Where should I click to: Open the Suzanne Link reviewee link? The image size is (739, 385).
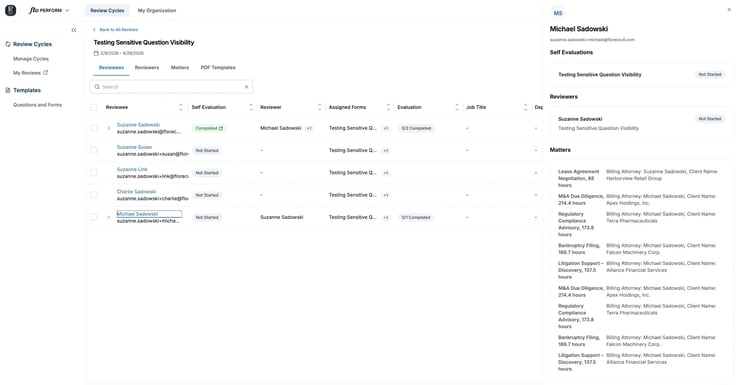(x=132, y=169)
